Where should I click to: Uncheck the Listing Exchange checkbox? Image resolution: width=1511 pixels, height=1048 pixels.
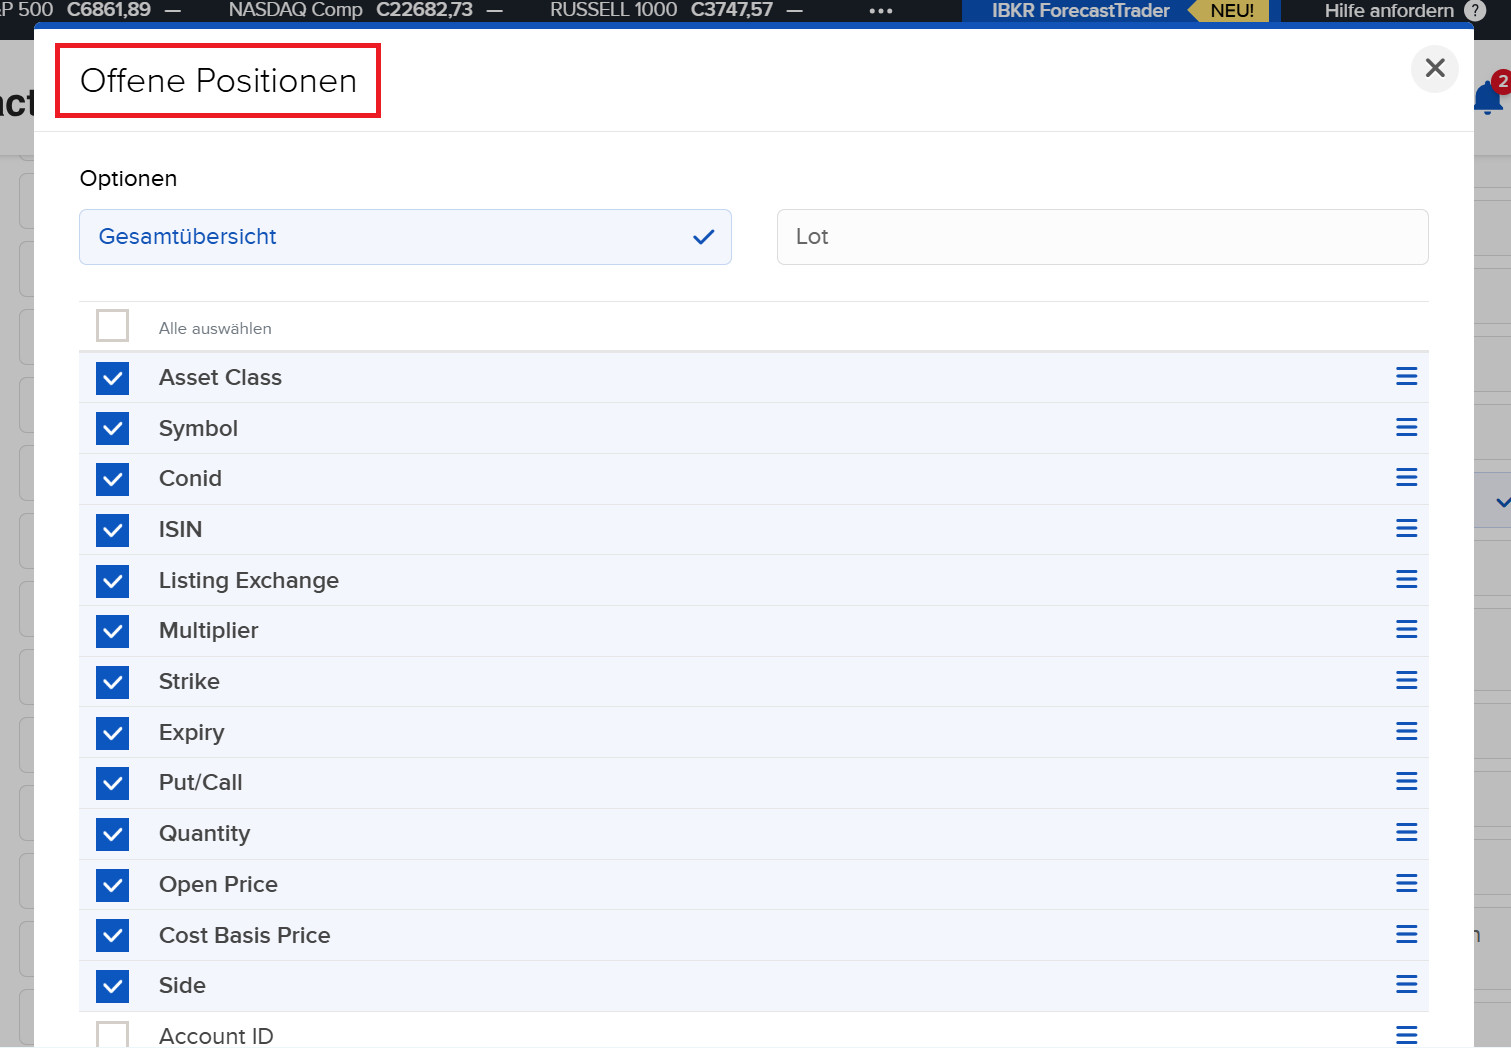click(x=112, y=581)
